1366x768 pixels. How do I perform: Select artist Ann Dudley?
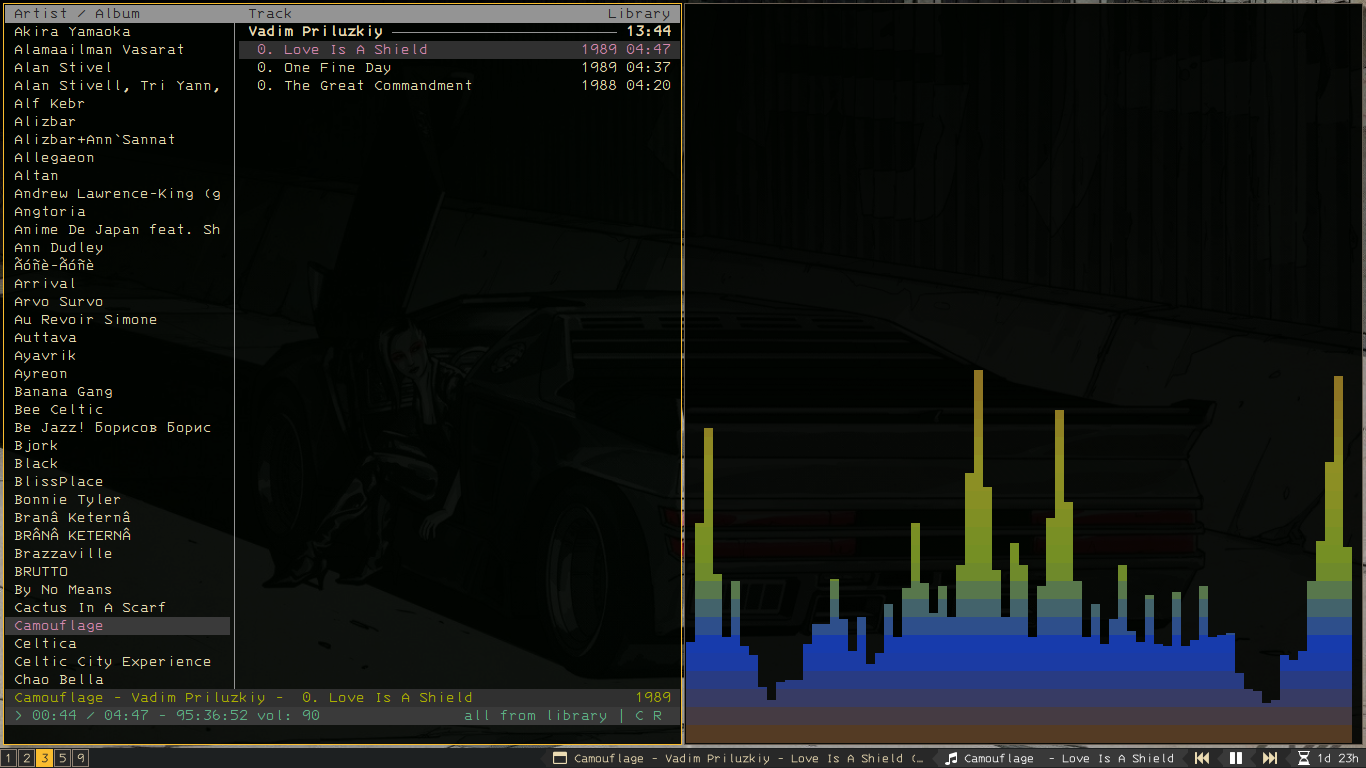(58, 248)
